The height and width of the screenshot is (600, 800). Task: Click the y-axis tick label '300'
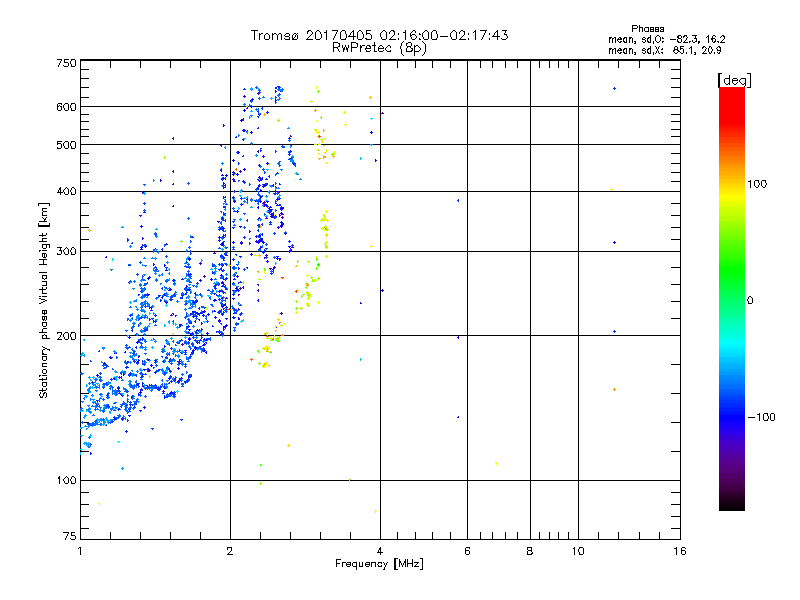point(67,252)
